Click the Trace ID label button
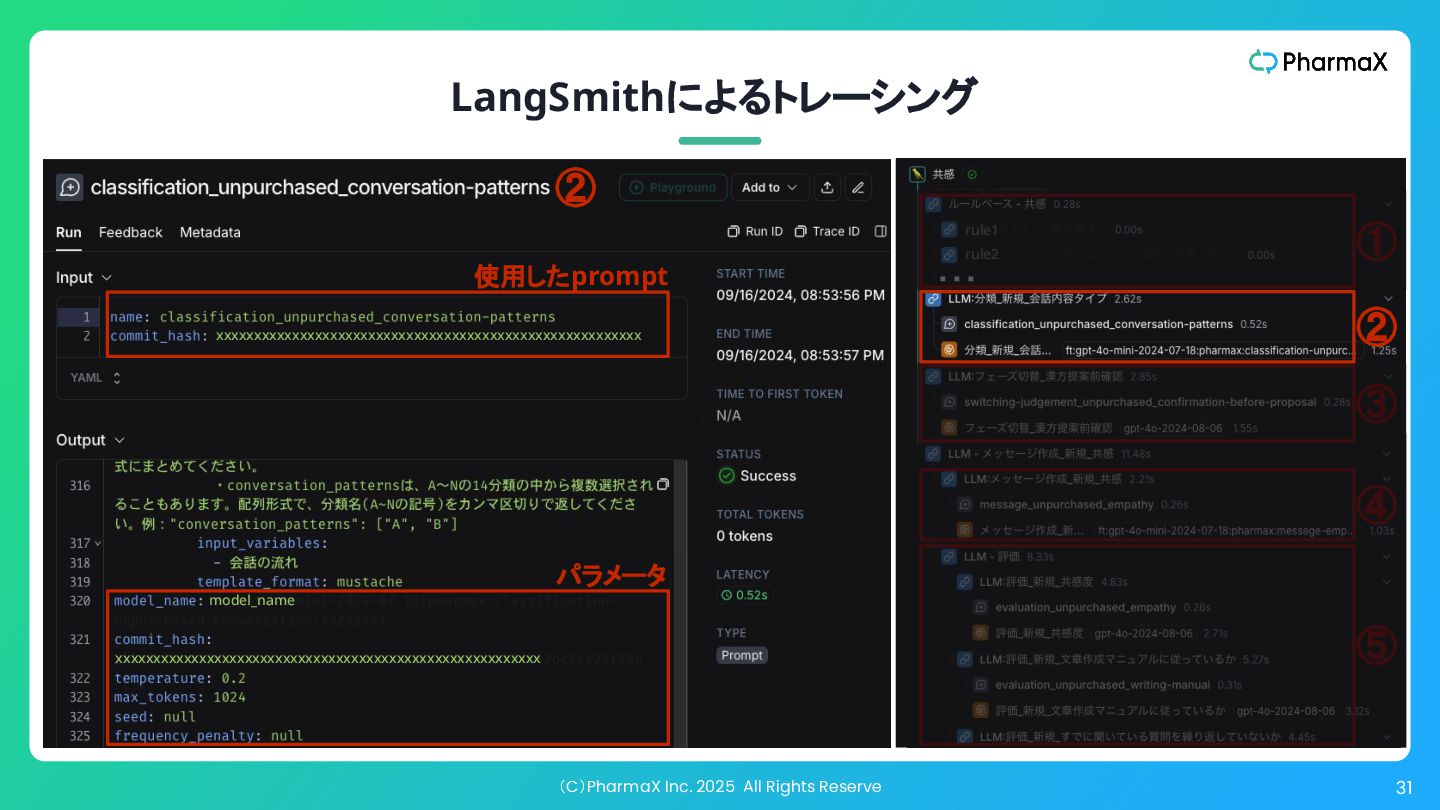This screenshot has width=1440, height=810. pyautogui.click(x=836, y=231)
